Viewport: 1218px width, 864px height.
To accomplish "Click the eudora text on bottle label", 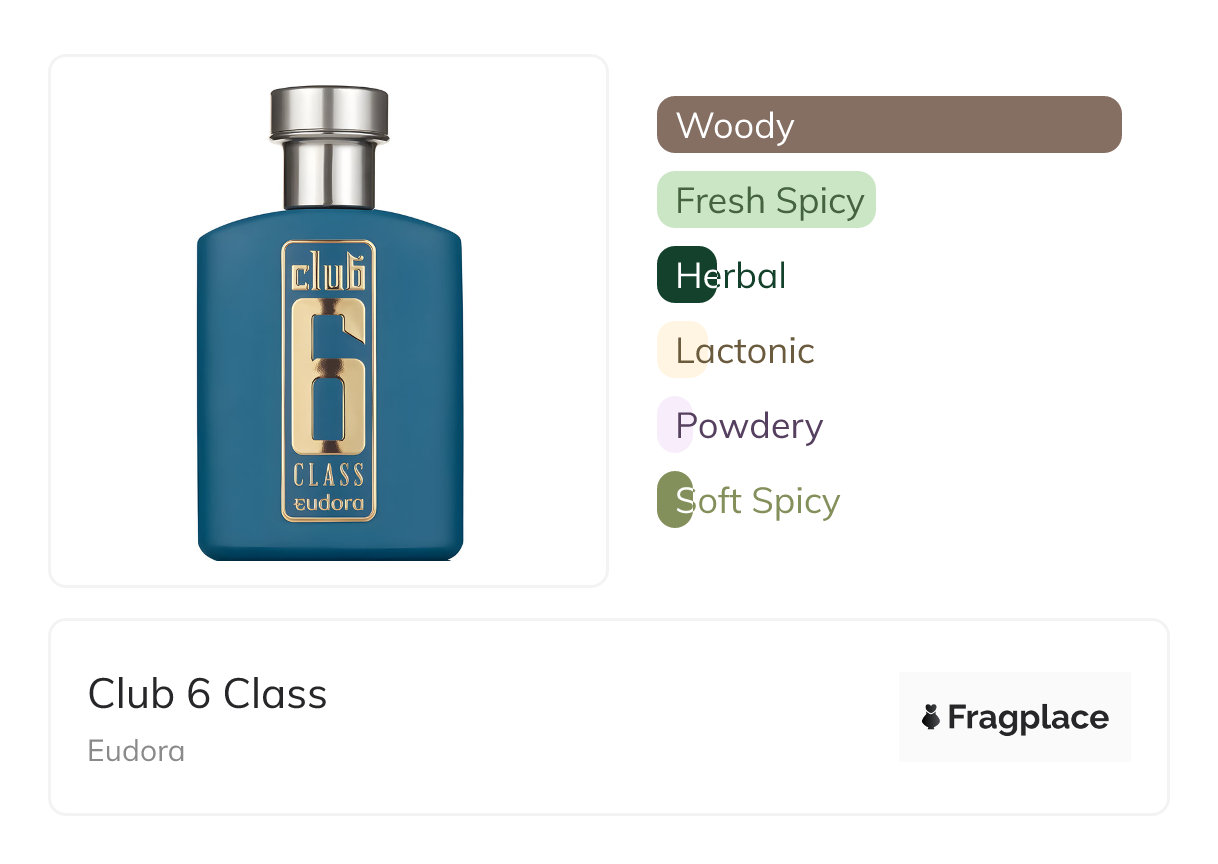I will (x=329, y=504).
